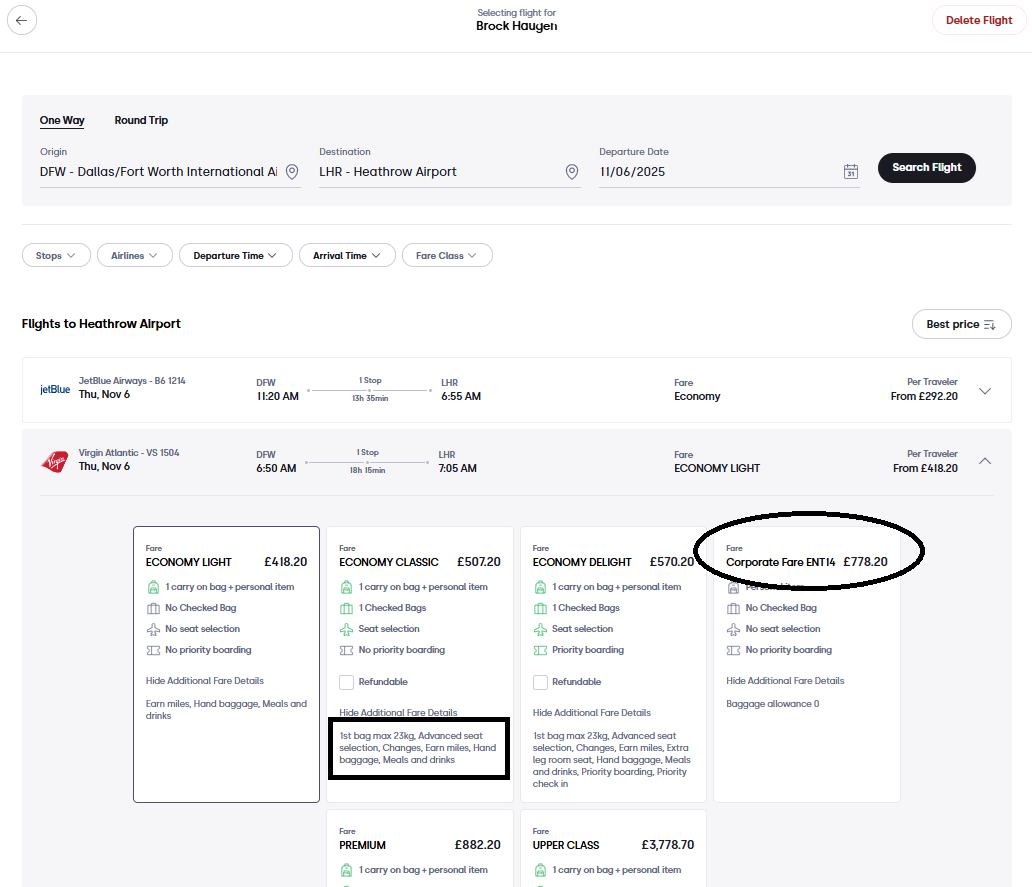
Task: Click Economy Delight priority boarding icon
Action: tap(540, 650)
